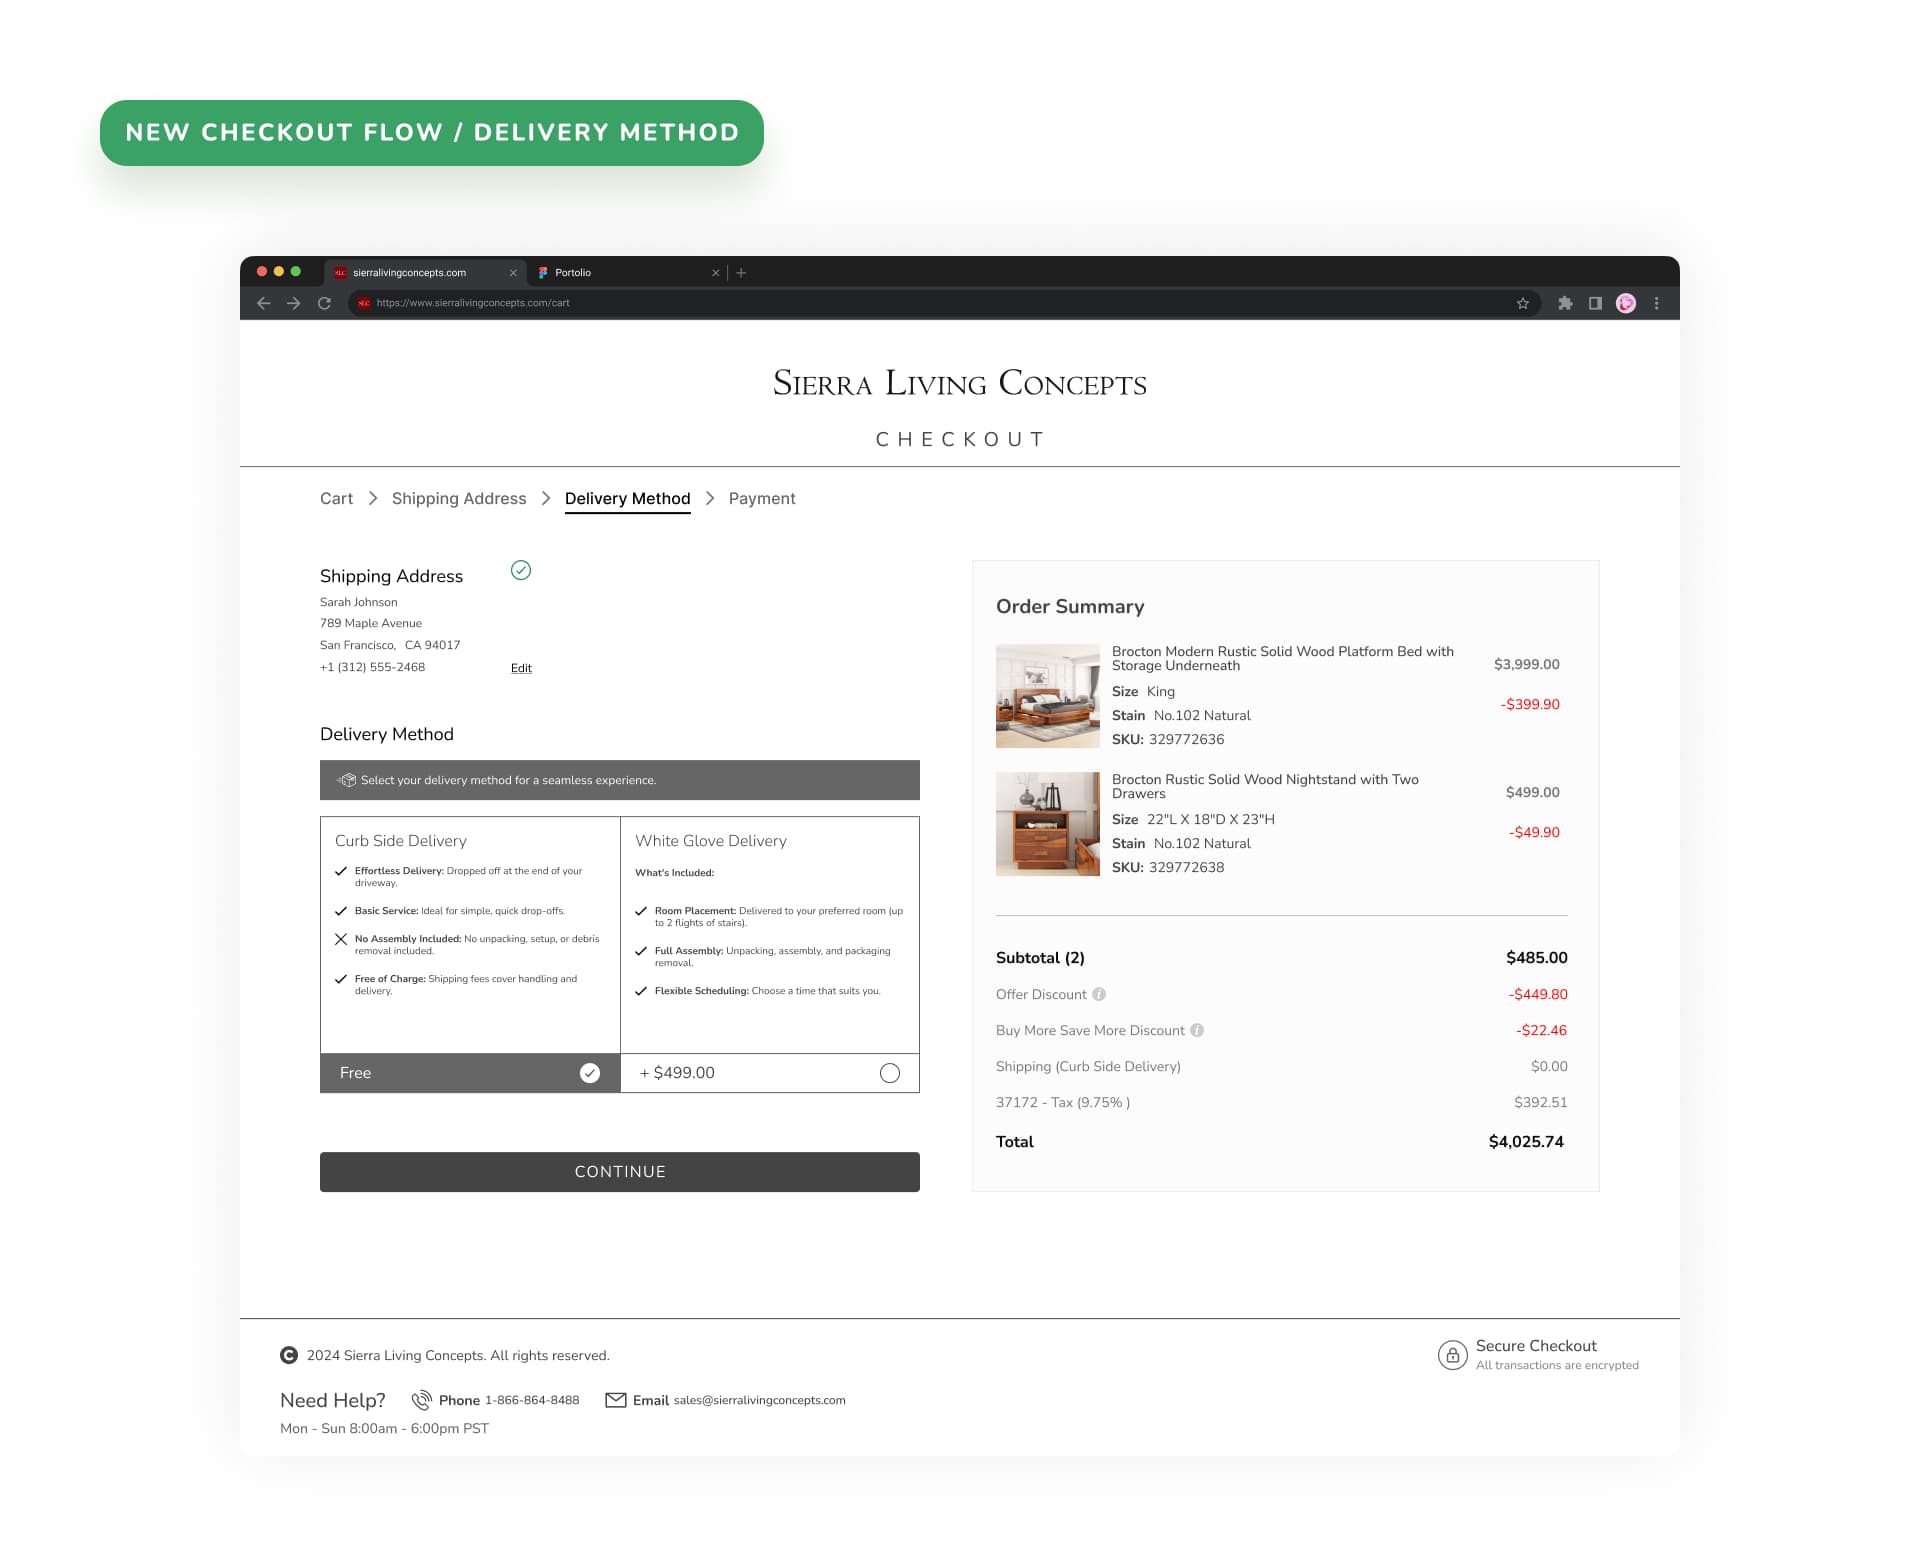Click the CONTINUE button
1920x1556 pixels.
pos(620,1172)
